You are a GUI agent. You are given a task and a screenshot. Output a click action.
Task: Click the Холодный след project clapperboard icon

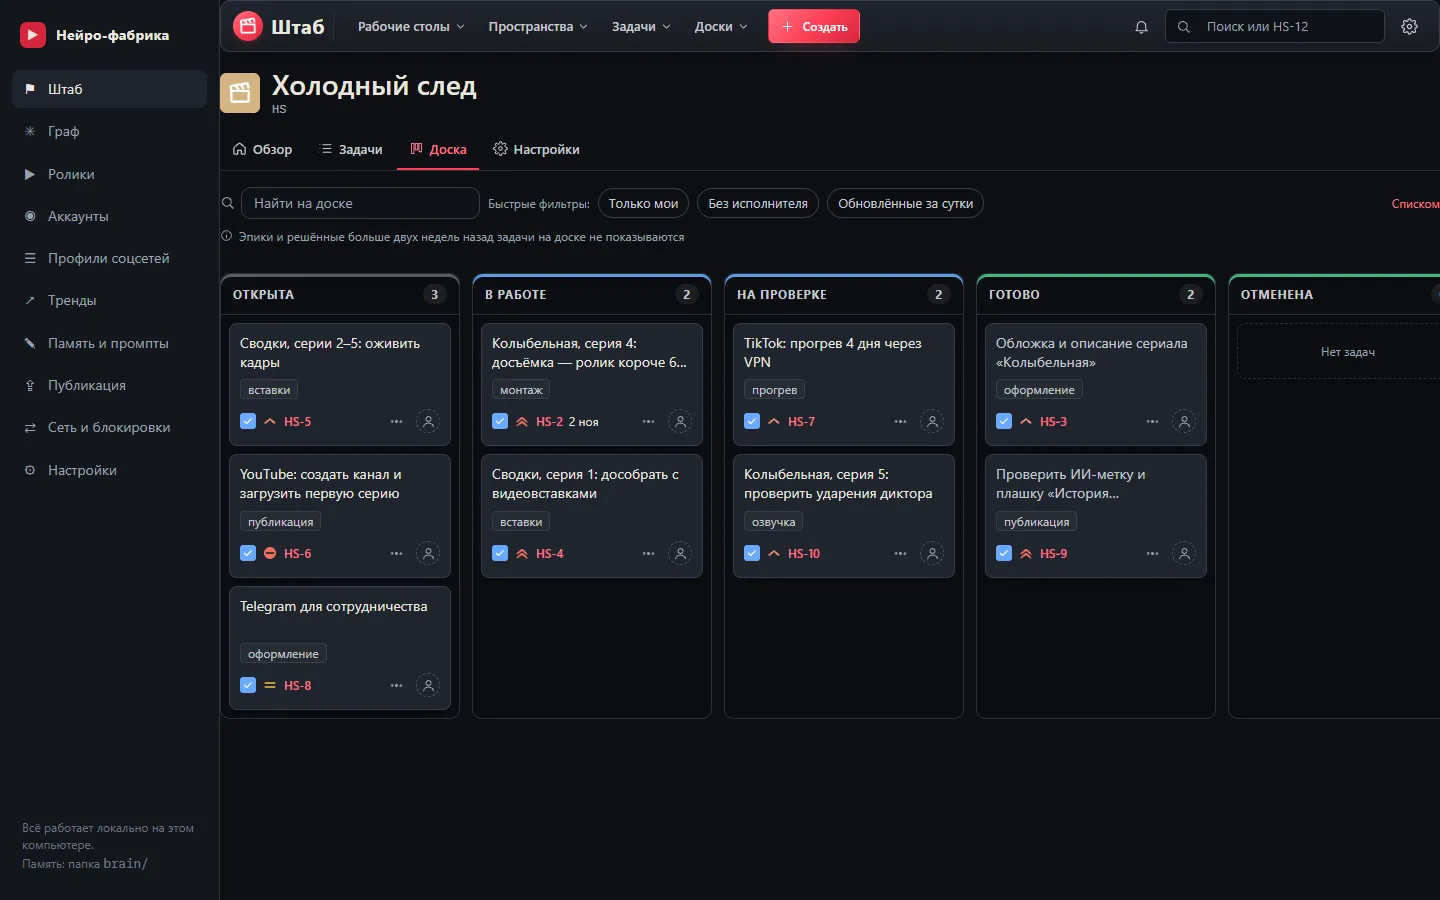240,93
